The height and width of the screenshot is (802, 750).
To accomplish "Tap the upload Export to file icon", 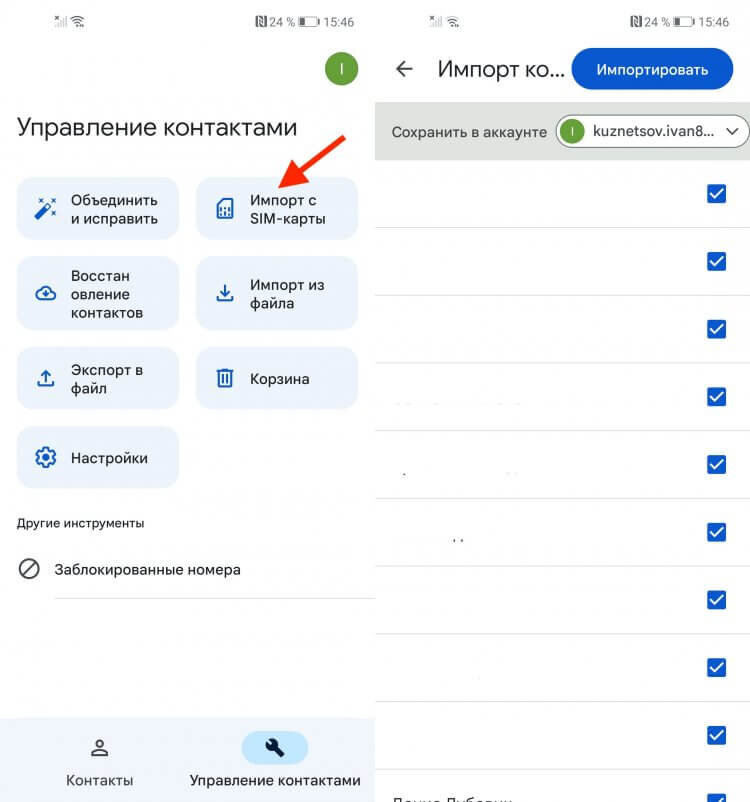I will coord(46,378).
